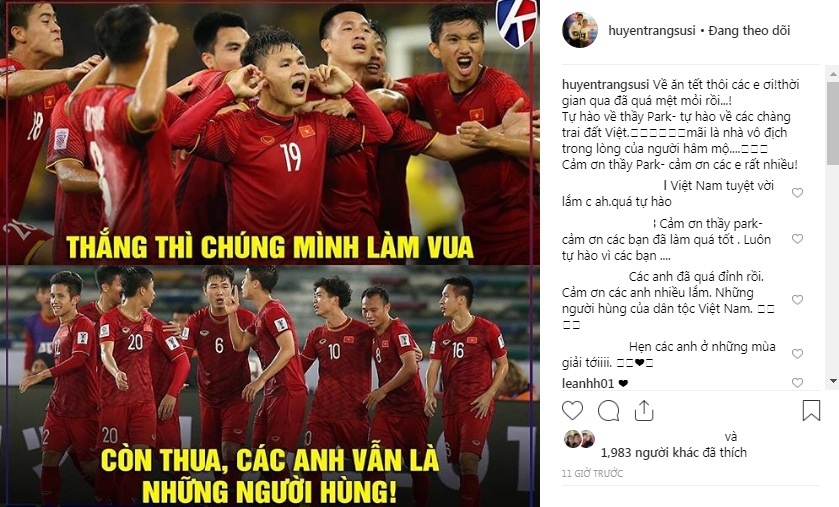Click the huyentrangsusi name in the caption
839x507 pixels.
[606, 84]
